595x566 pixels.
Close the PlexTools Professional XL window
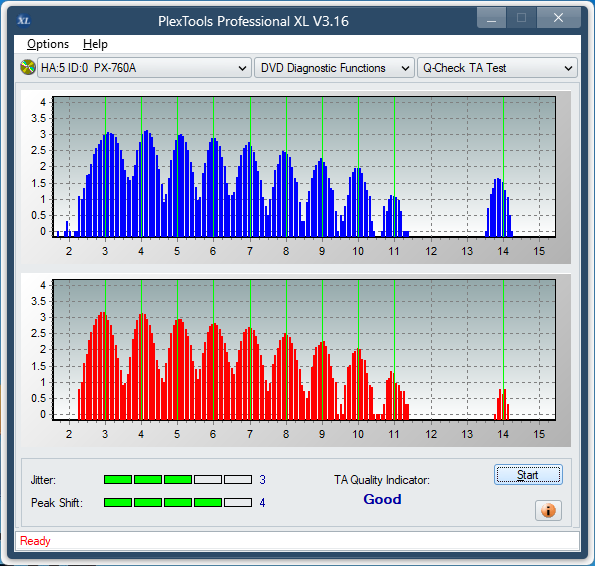point(558,18)
